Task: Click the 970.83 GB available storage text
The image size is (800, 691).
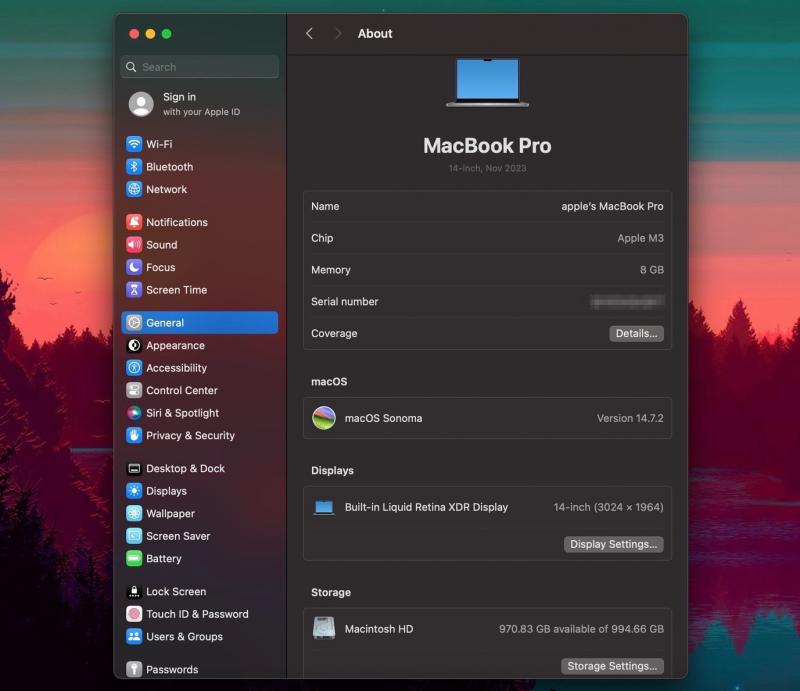Action: coord(581,629)
